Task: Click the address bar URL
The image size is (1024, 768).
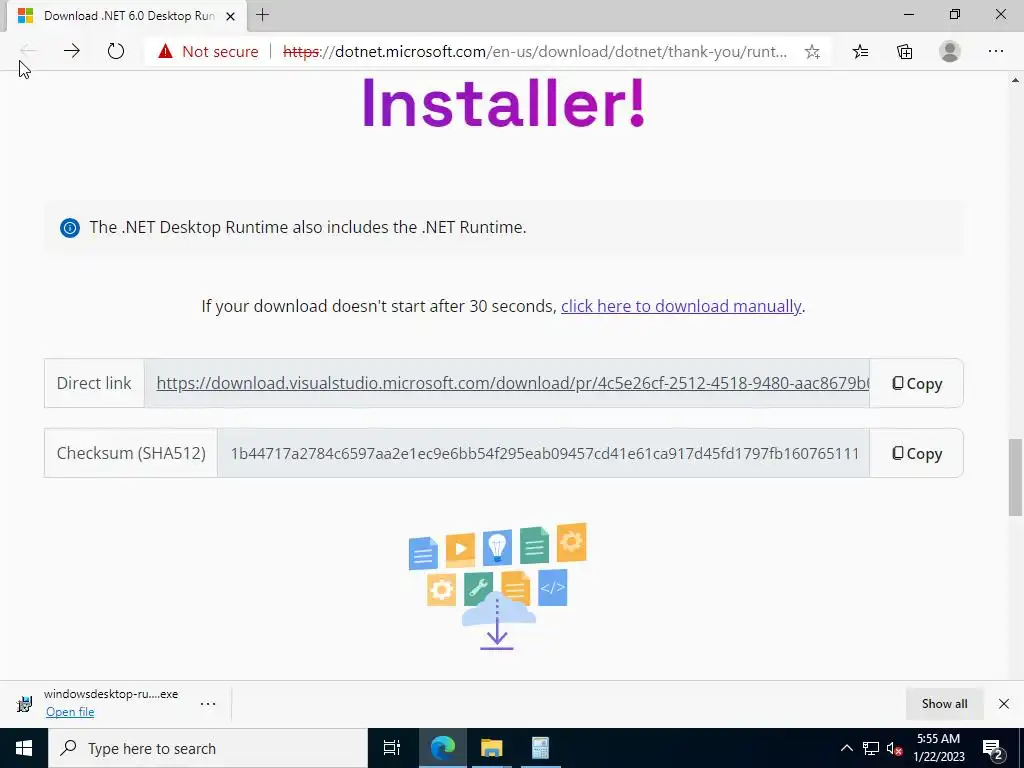Action: [x=536, y=52]
